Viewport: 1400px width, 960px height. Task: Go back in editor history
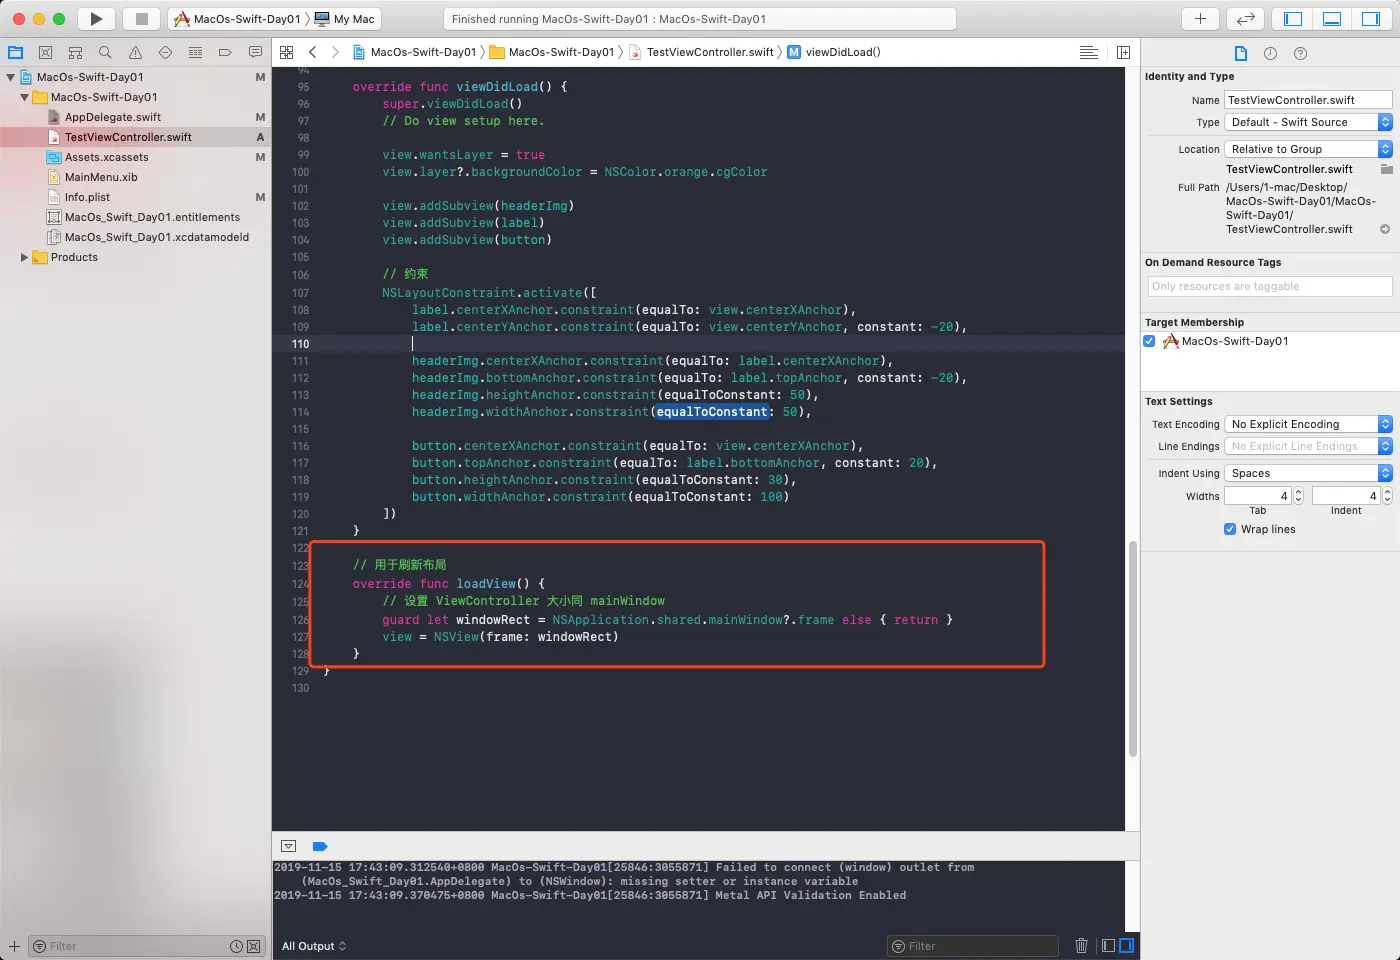point(313,52)
